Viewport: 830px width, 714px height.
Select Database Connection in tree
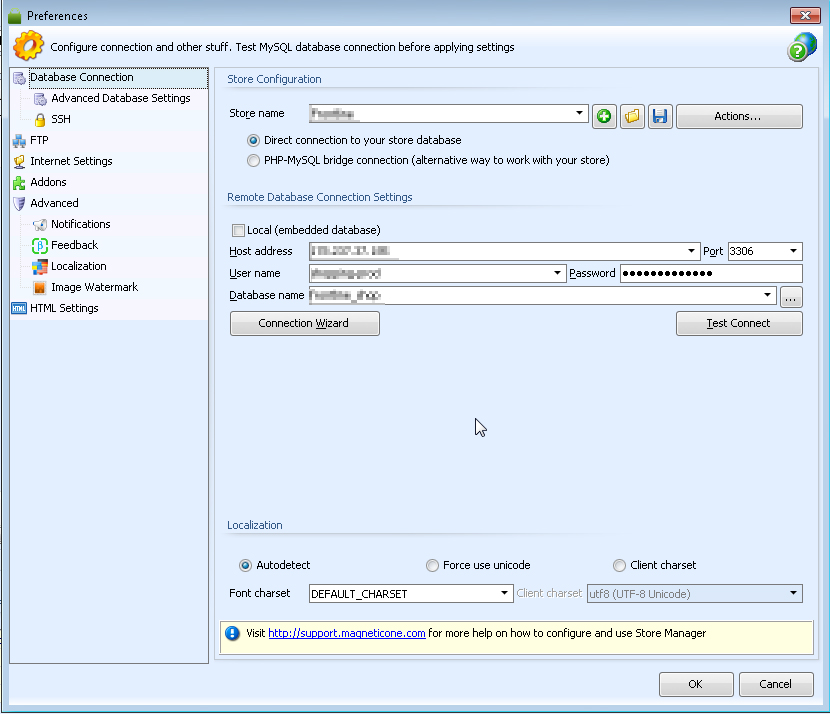click(82, 77)
